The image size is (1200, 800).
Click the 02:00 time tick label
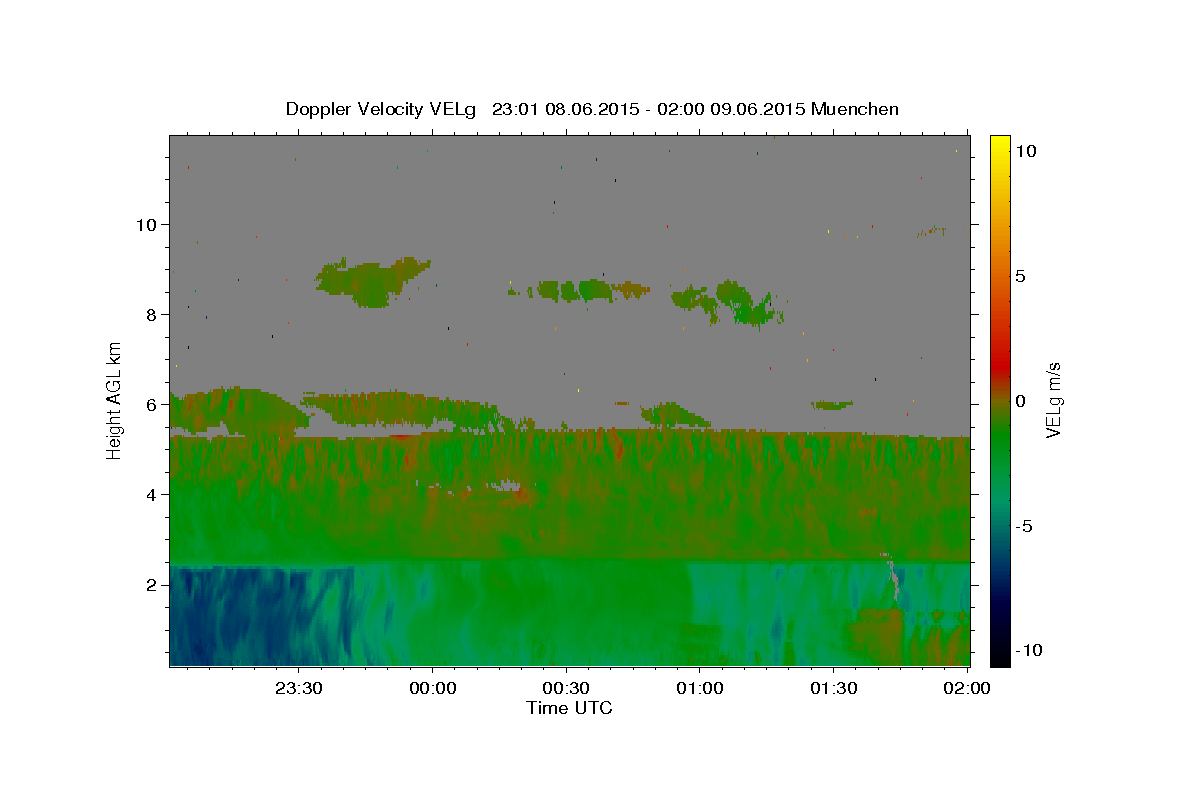coord(967,689)
